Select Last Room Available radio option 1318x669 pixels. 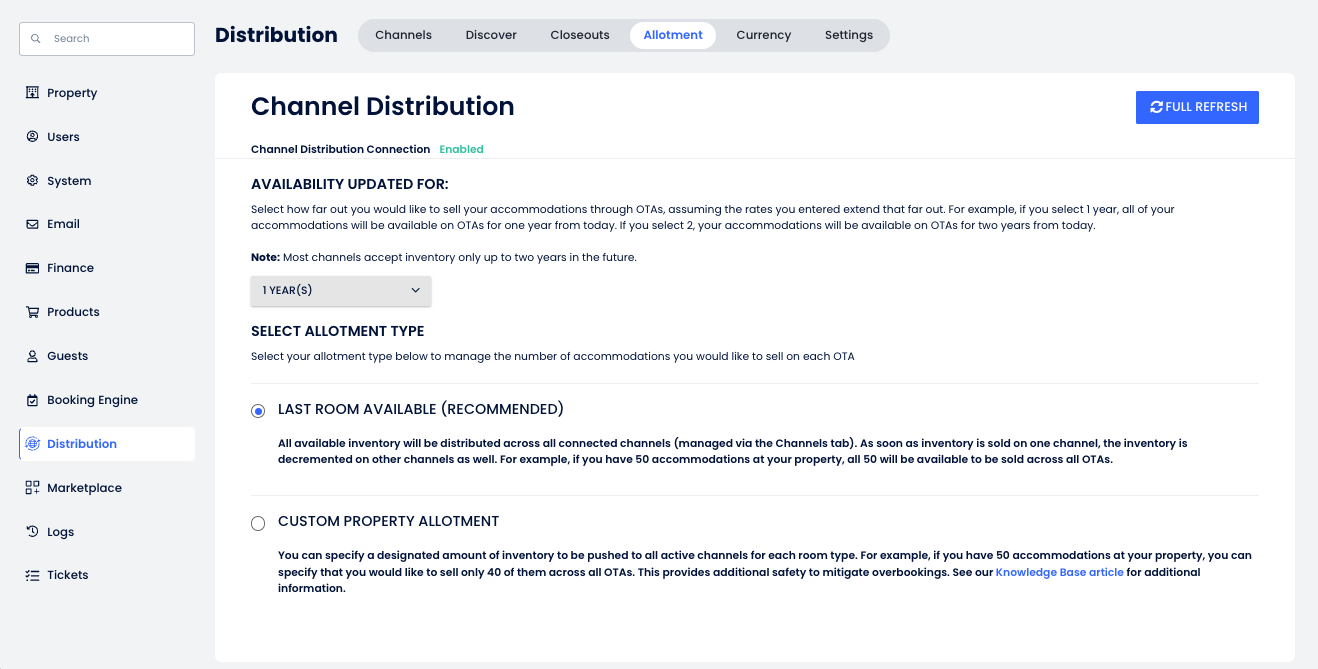258,410
